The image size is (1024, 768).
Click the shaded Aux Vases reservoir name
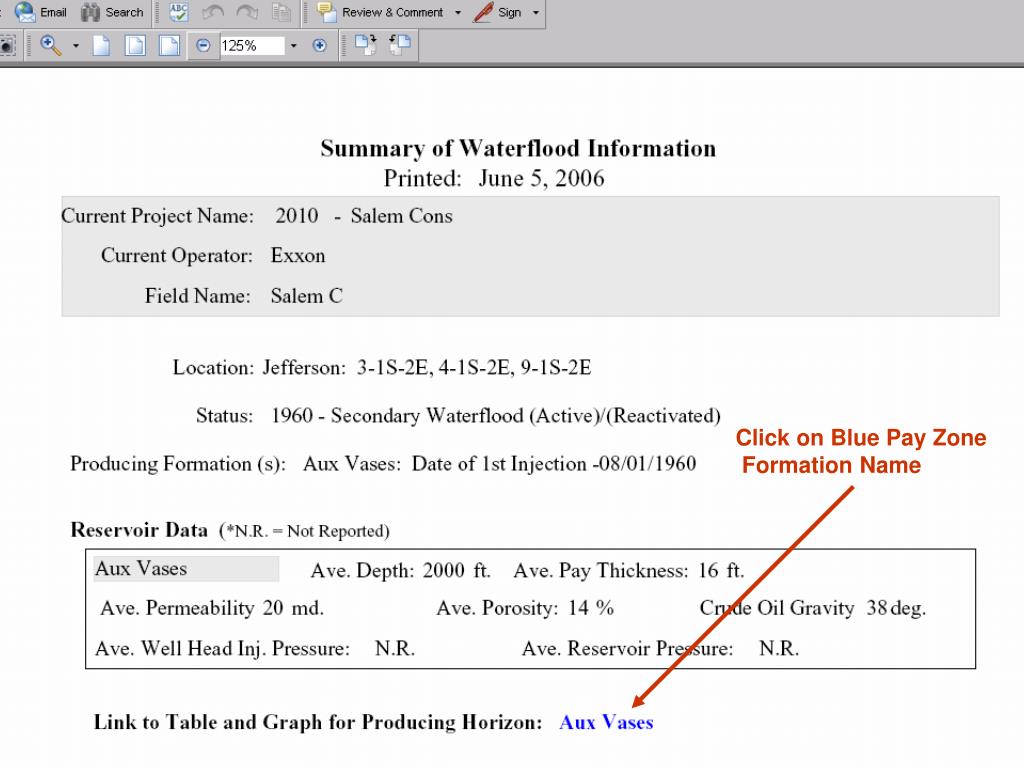(186, 569)
